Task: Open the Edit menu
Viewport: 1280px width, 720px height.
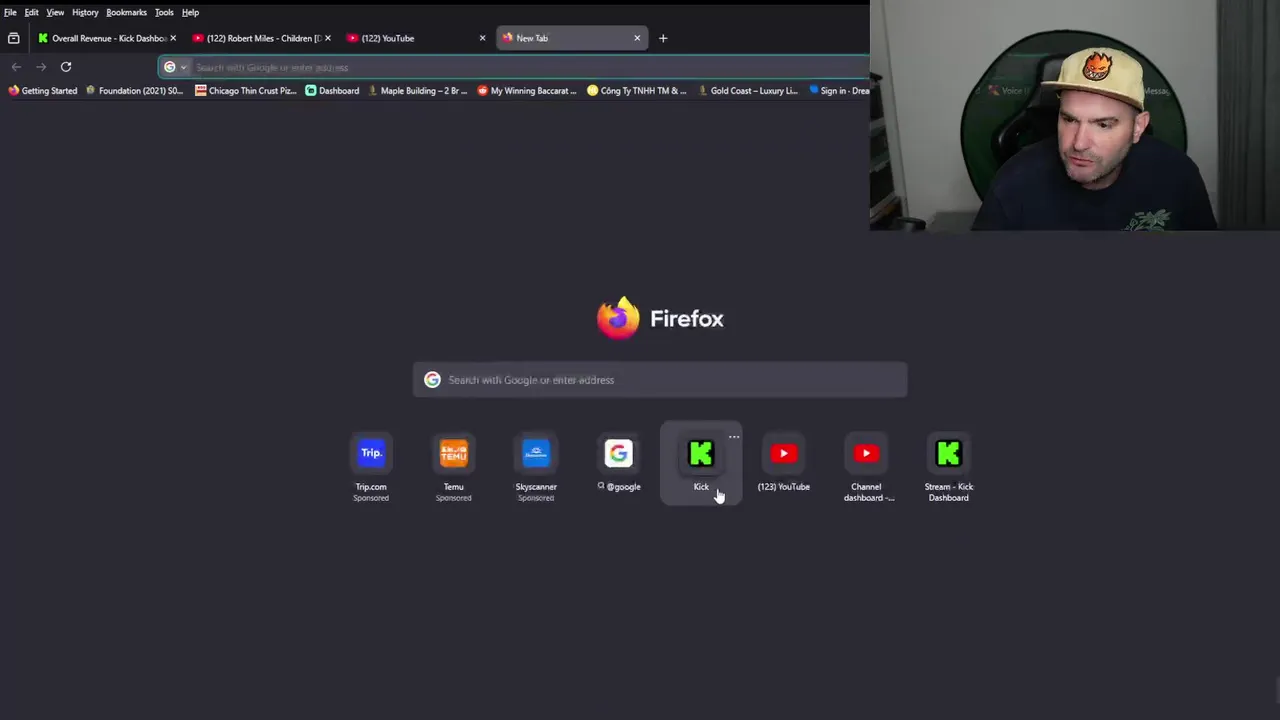Action: coord(32,12)
